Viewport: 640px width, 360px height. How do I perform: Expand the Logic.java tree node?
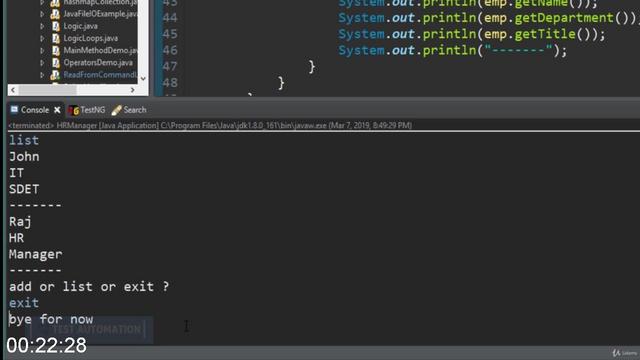pyautogui.click(x=42, y=26)
